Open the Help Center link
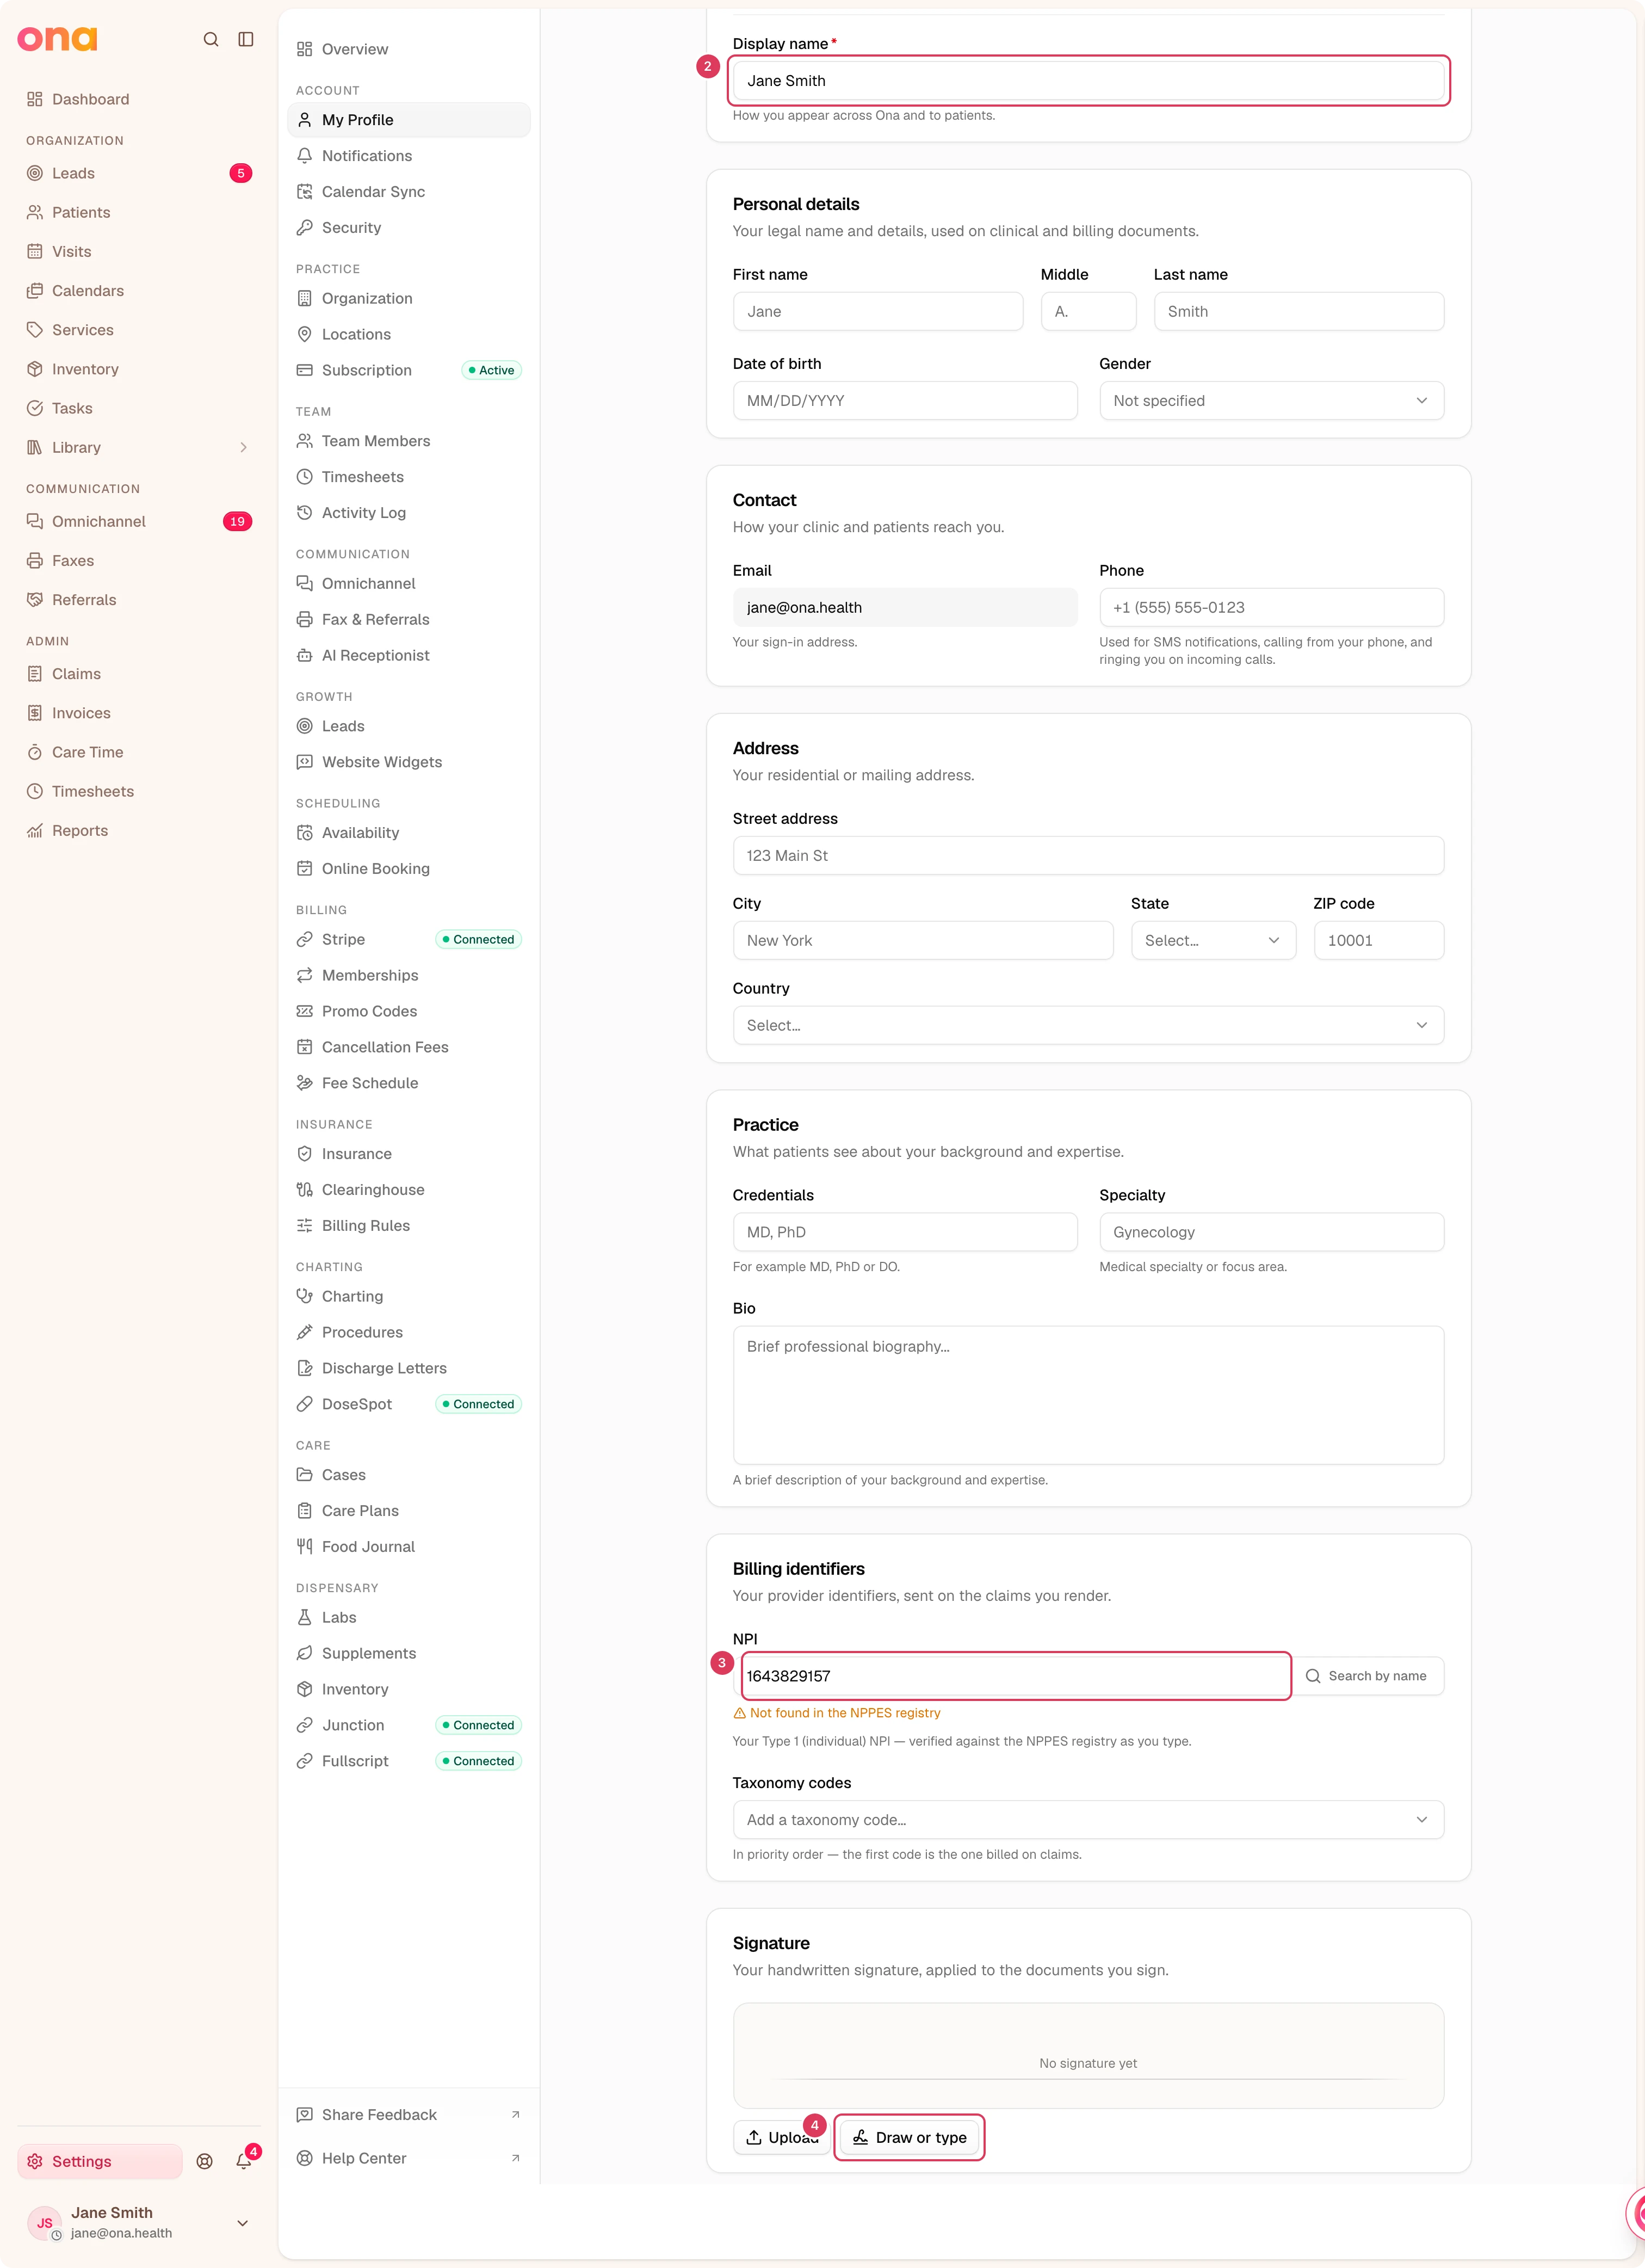Image resolution: width=1645 pixels, height=2268 pixels. click(409, 2158)
